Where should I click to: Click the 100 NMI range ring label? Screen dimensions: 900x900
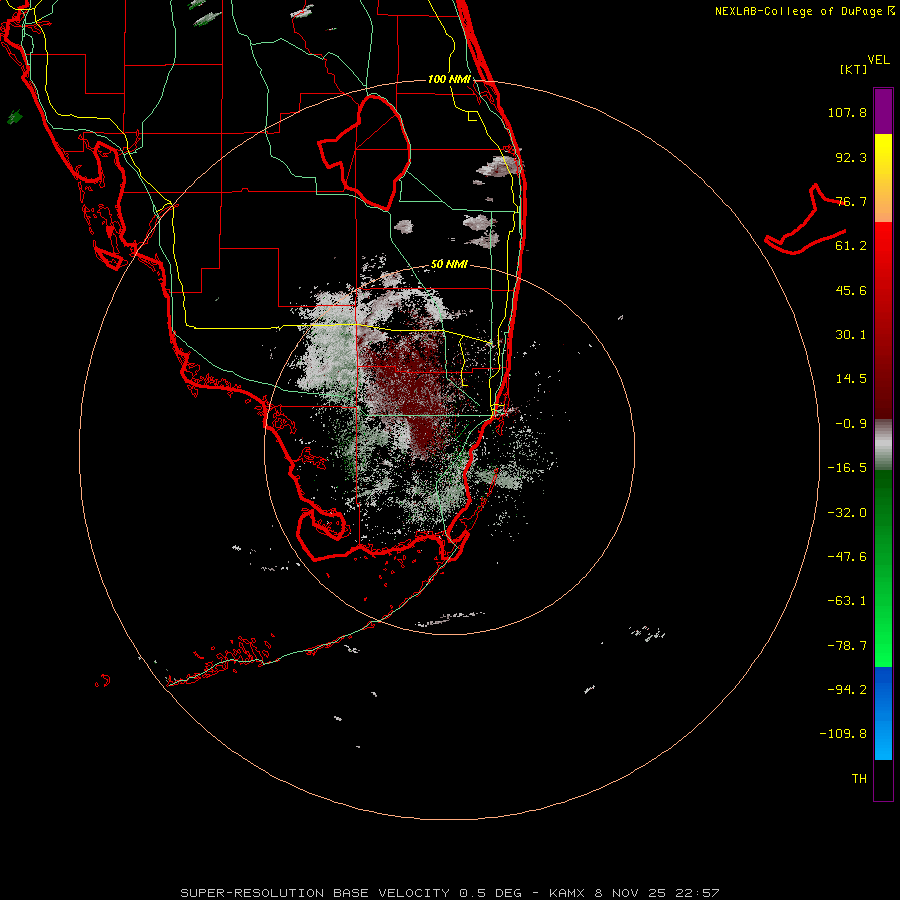pyautogui.click(x=449, y=79)
